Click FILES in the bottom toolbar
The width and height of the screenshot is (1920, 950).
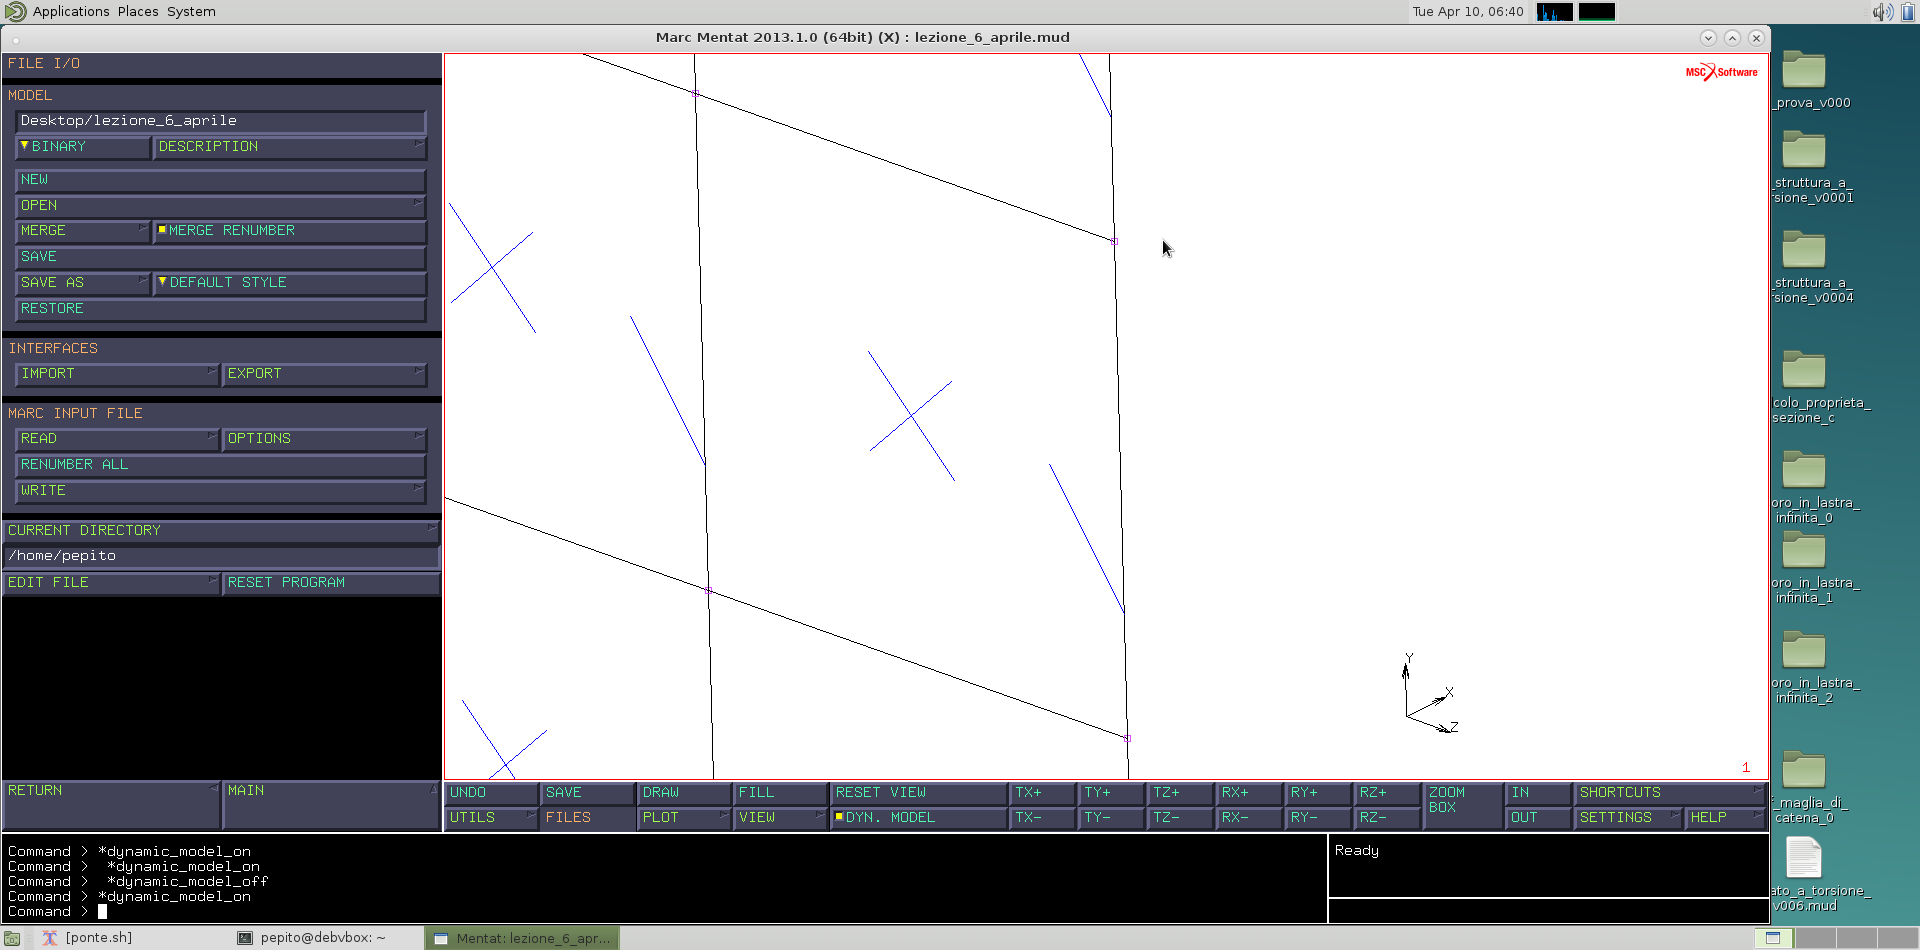click(x=587, y=818)
